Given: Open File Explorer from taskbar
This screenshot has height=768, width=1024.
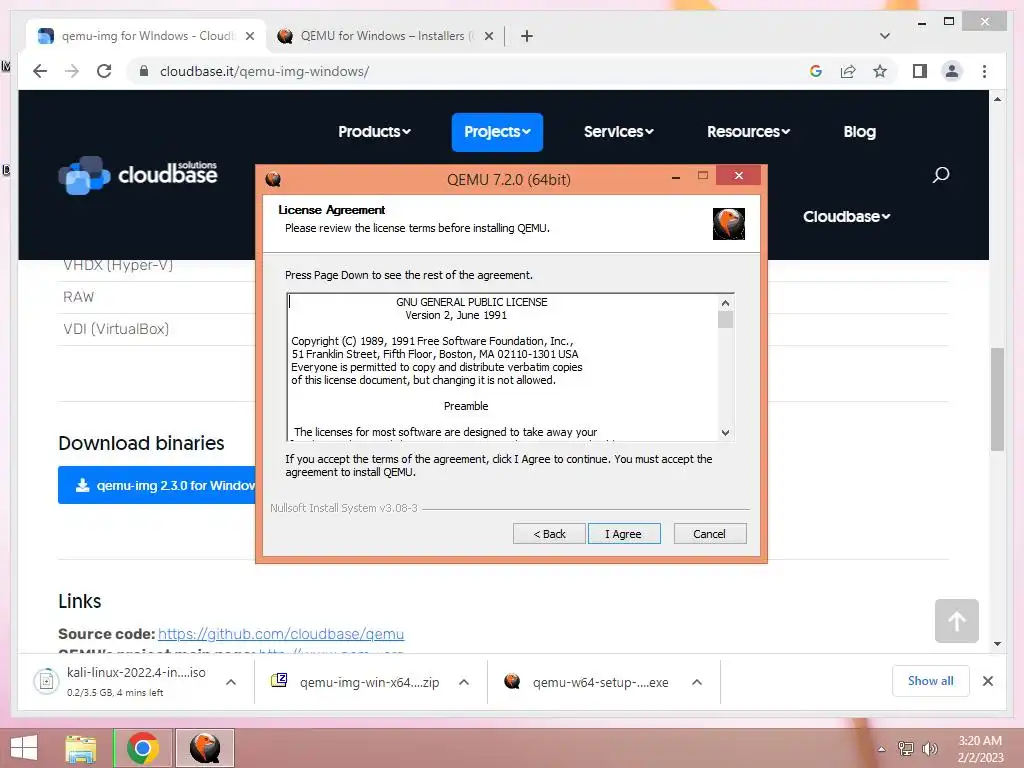Looking at the screenshot, I should [81, 748].
